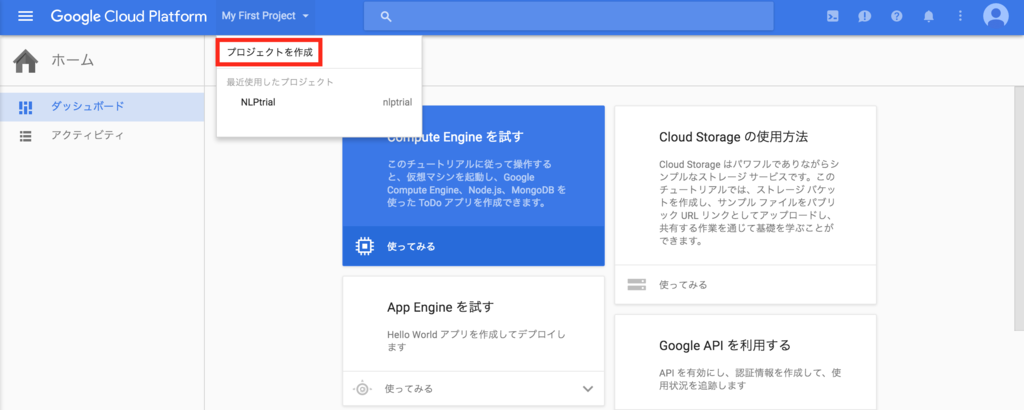Click the Compute Engine を試す heading
Viewport: 1024px width, 410px height.
tap(455, 137)
